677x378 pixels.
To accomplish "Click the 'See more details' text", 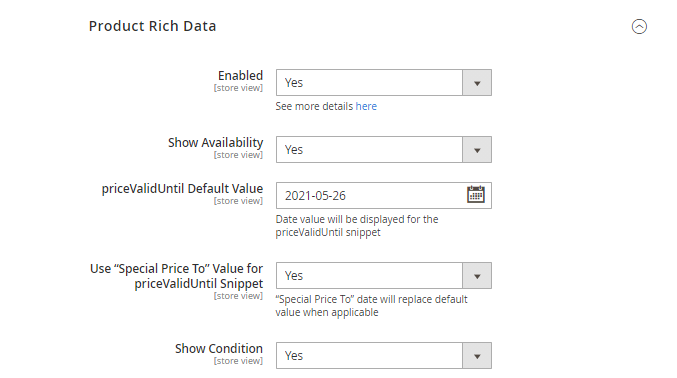I will click(x=314, y=106).
